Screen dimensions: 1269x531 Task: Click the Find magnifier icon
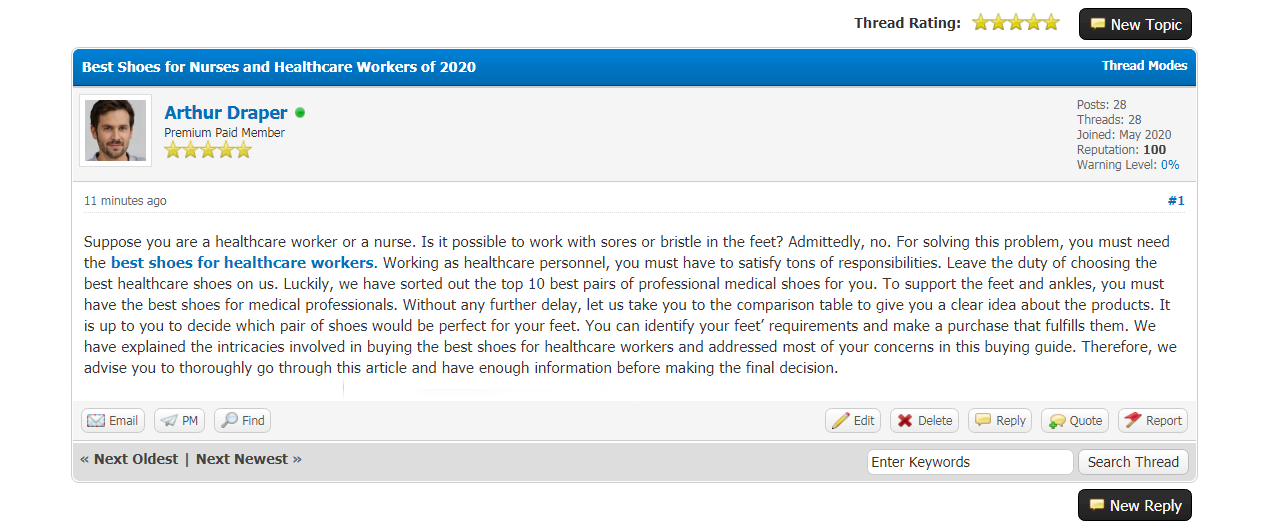229,421
